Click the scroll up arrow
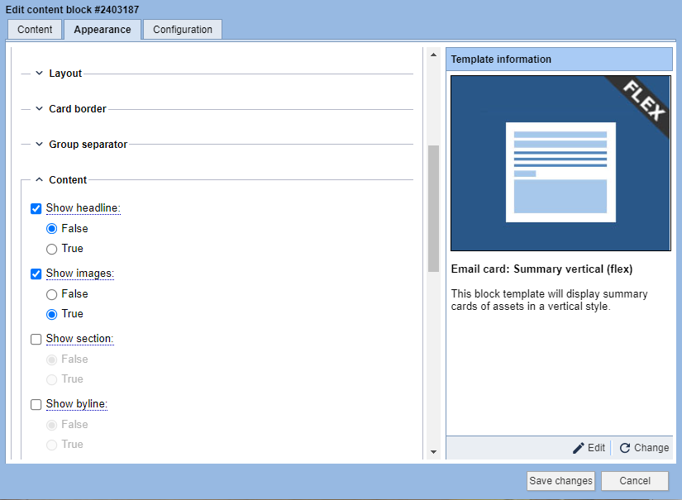Viewport: 682px width, 500px height. [x=433, y=55]
